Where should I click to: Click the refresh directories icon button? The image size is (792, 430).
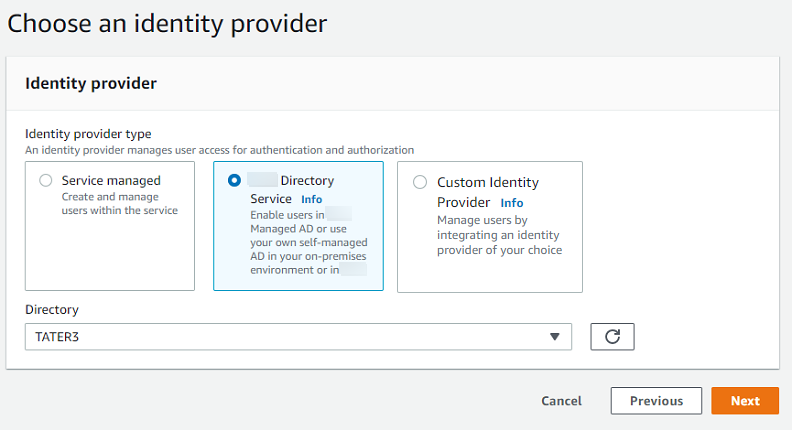612,337
